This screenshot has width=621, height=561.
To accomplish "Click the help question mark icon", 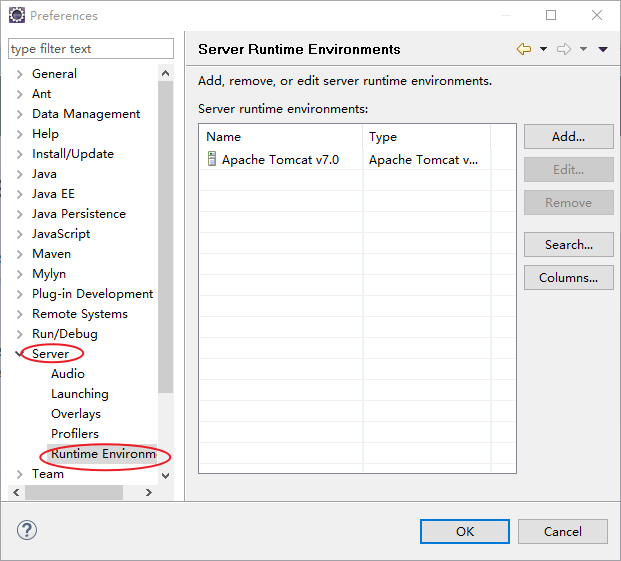I will pyautogui.click(x=27, y=530).
